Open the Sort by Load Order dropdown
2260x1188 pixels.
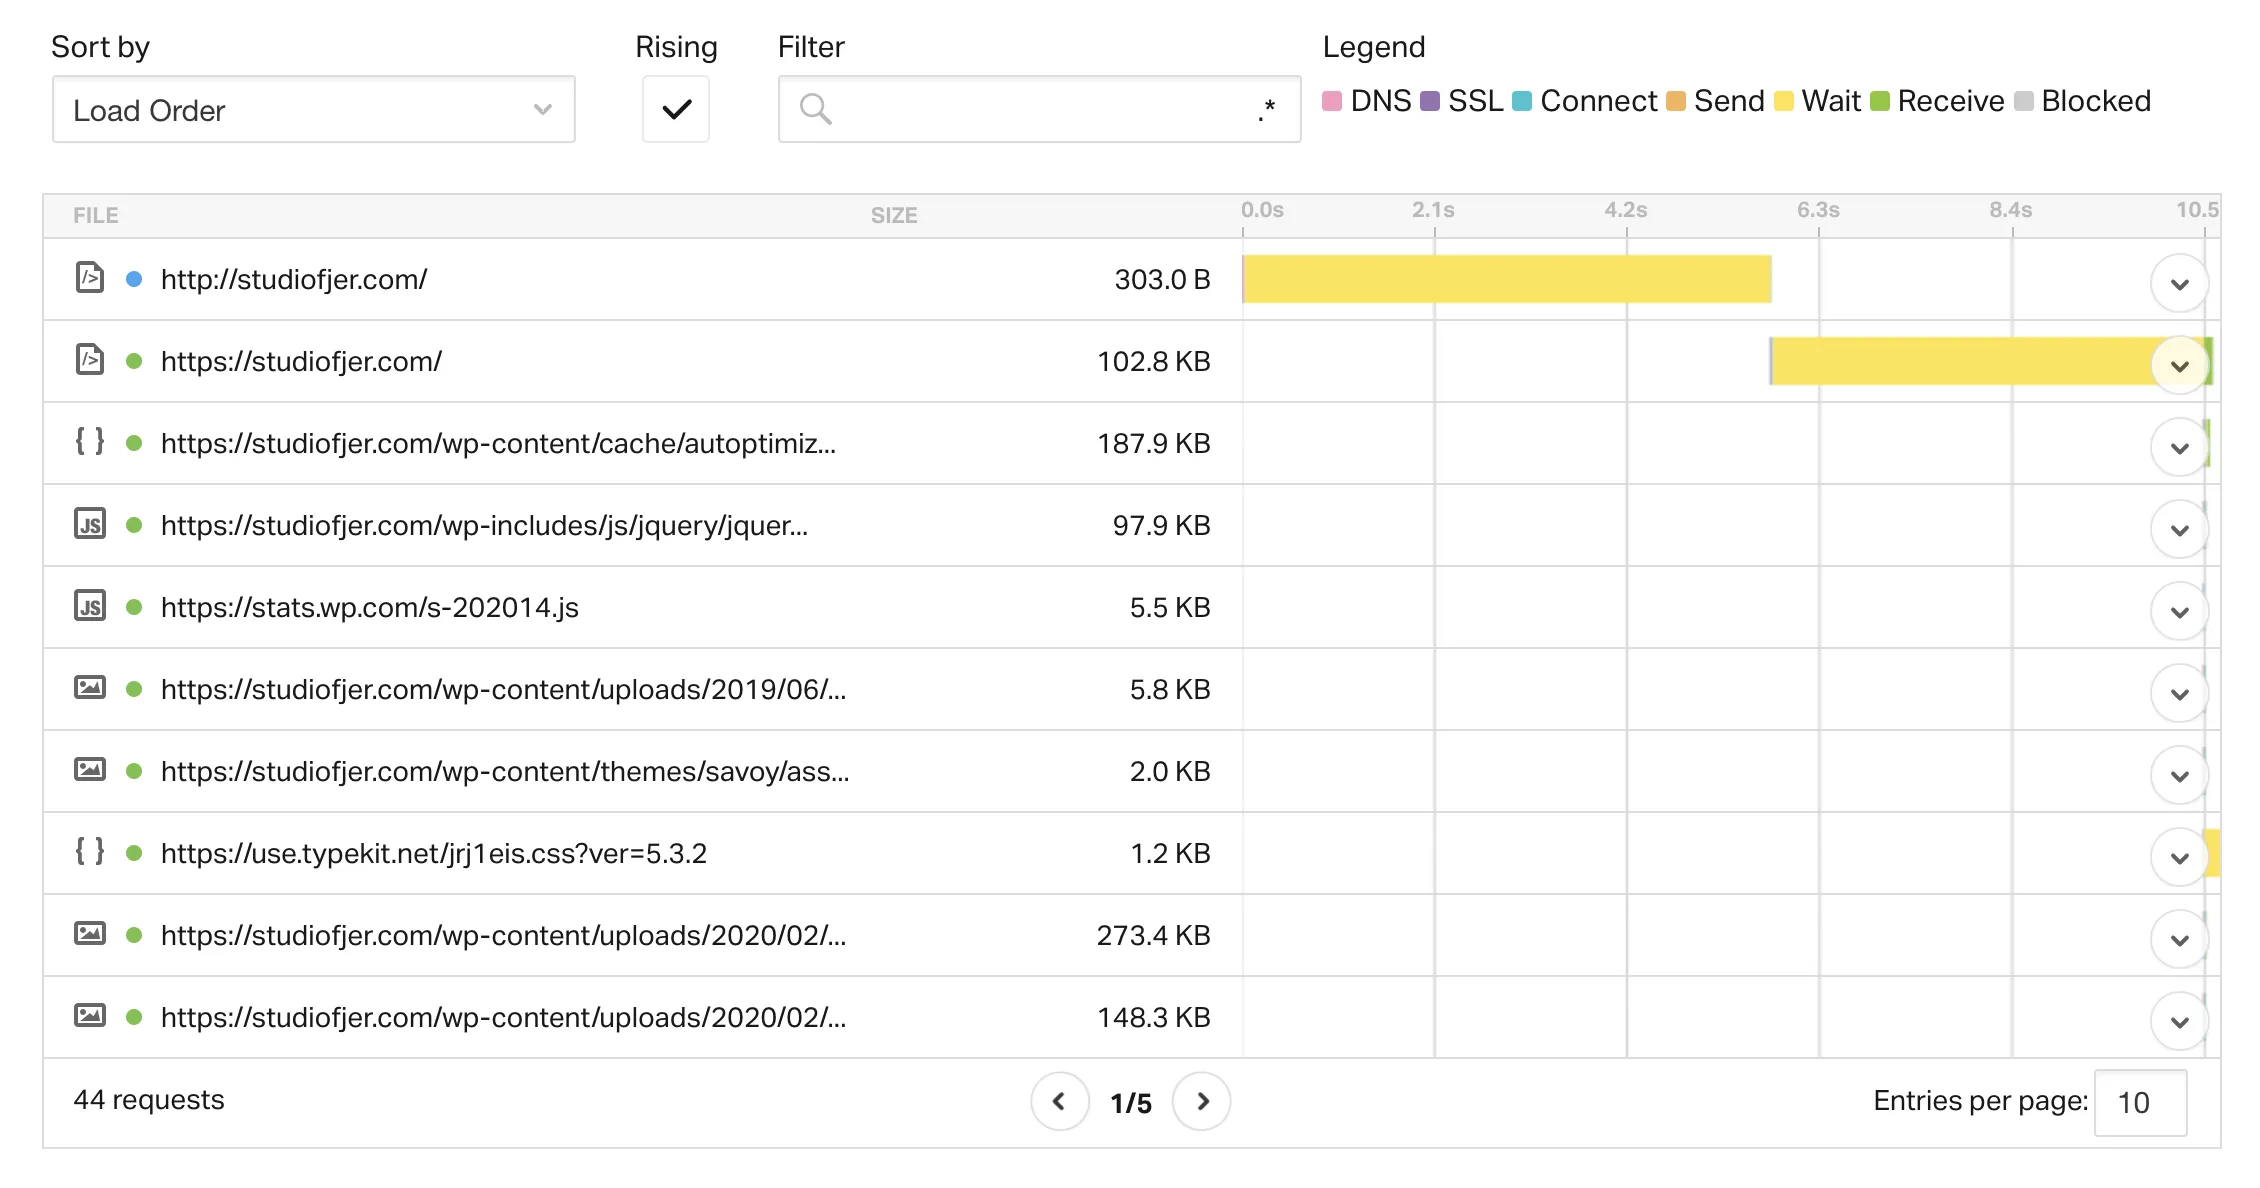314,109
